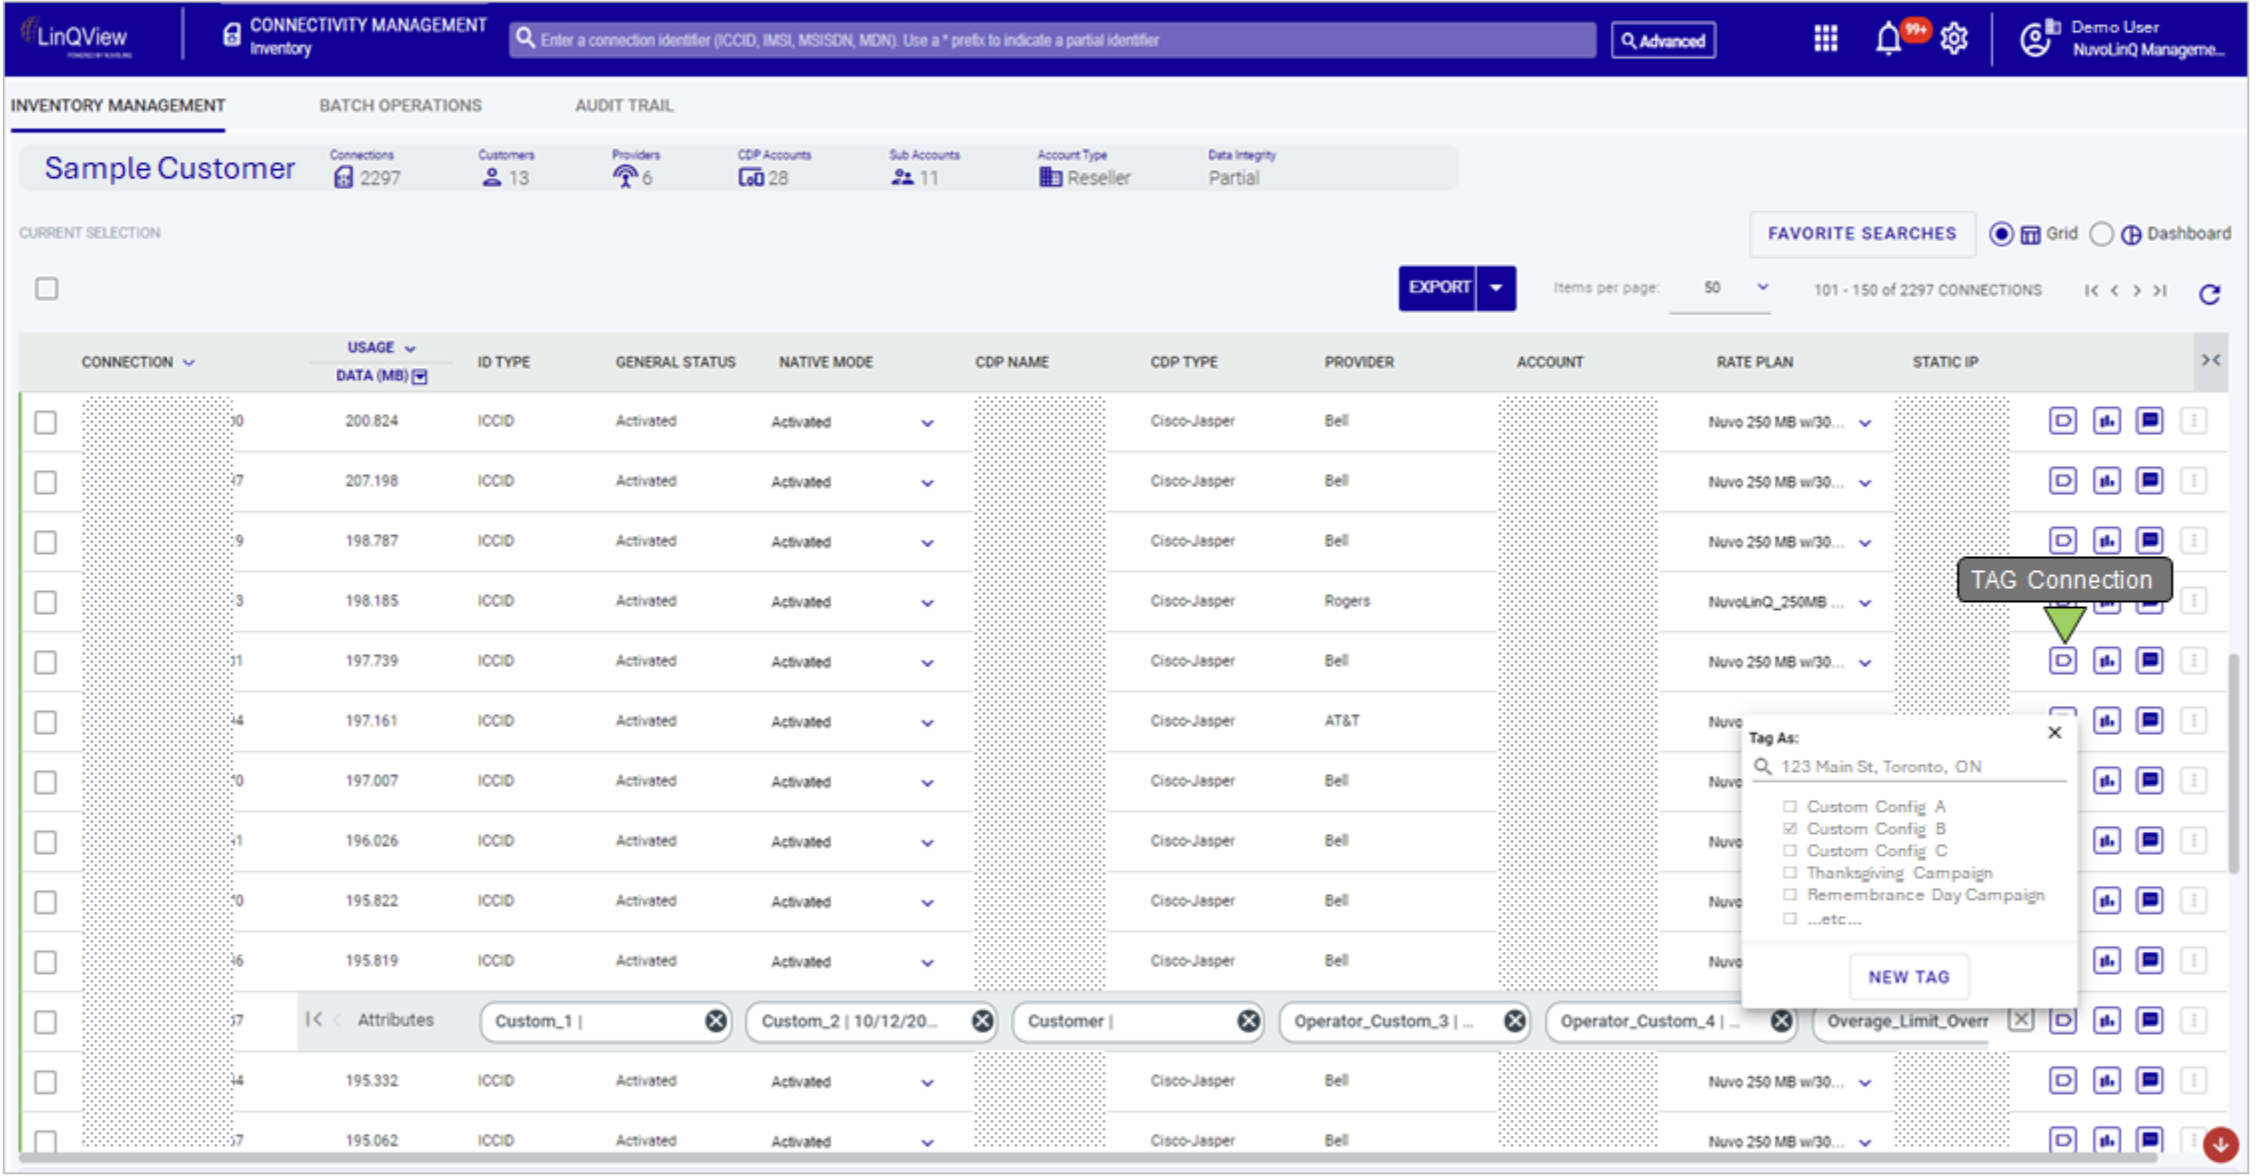
Task: Click the notification bell icon
Action: 1887,40
